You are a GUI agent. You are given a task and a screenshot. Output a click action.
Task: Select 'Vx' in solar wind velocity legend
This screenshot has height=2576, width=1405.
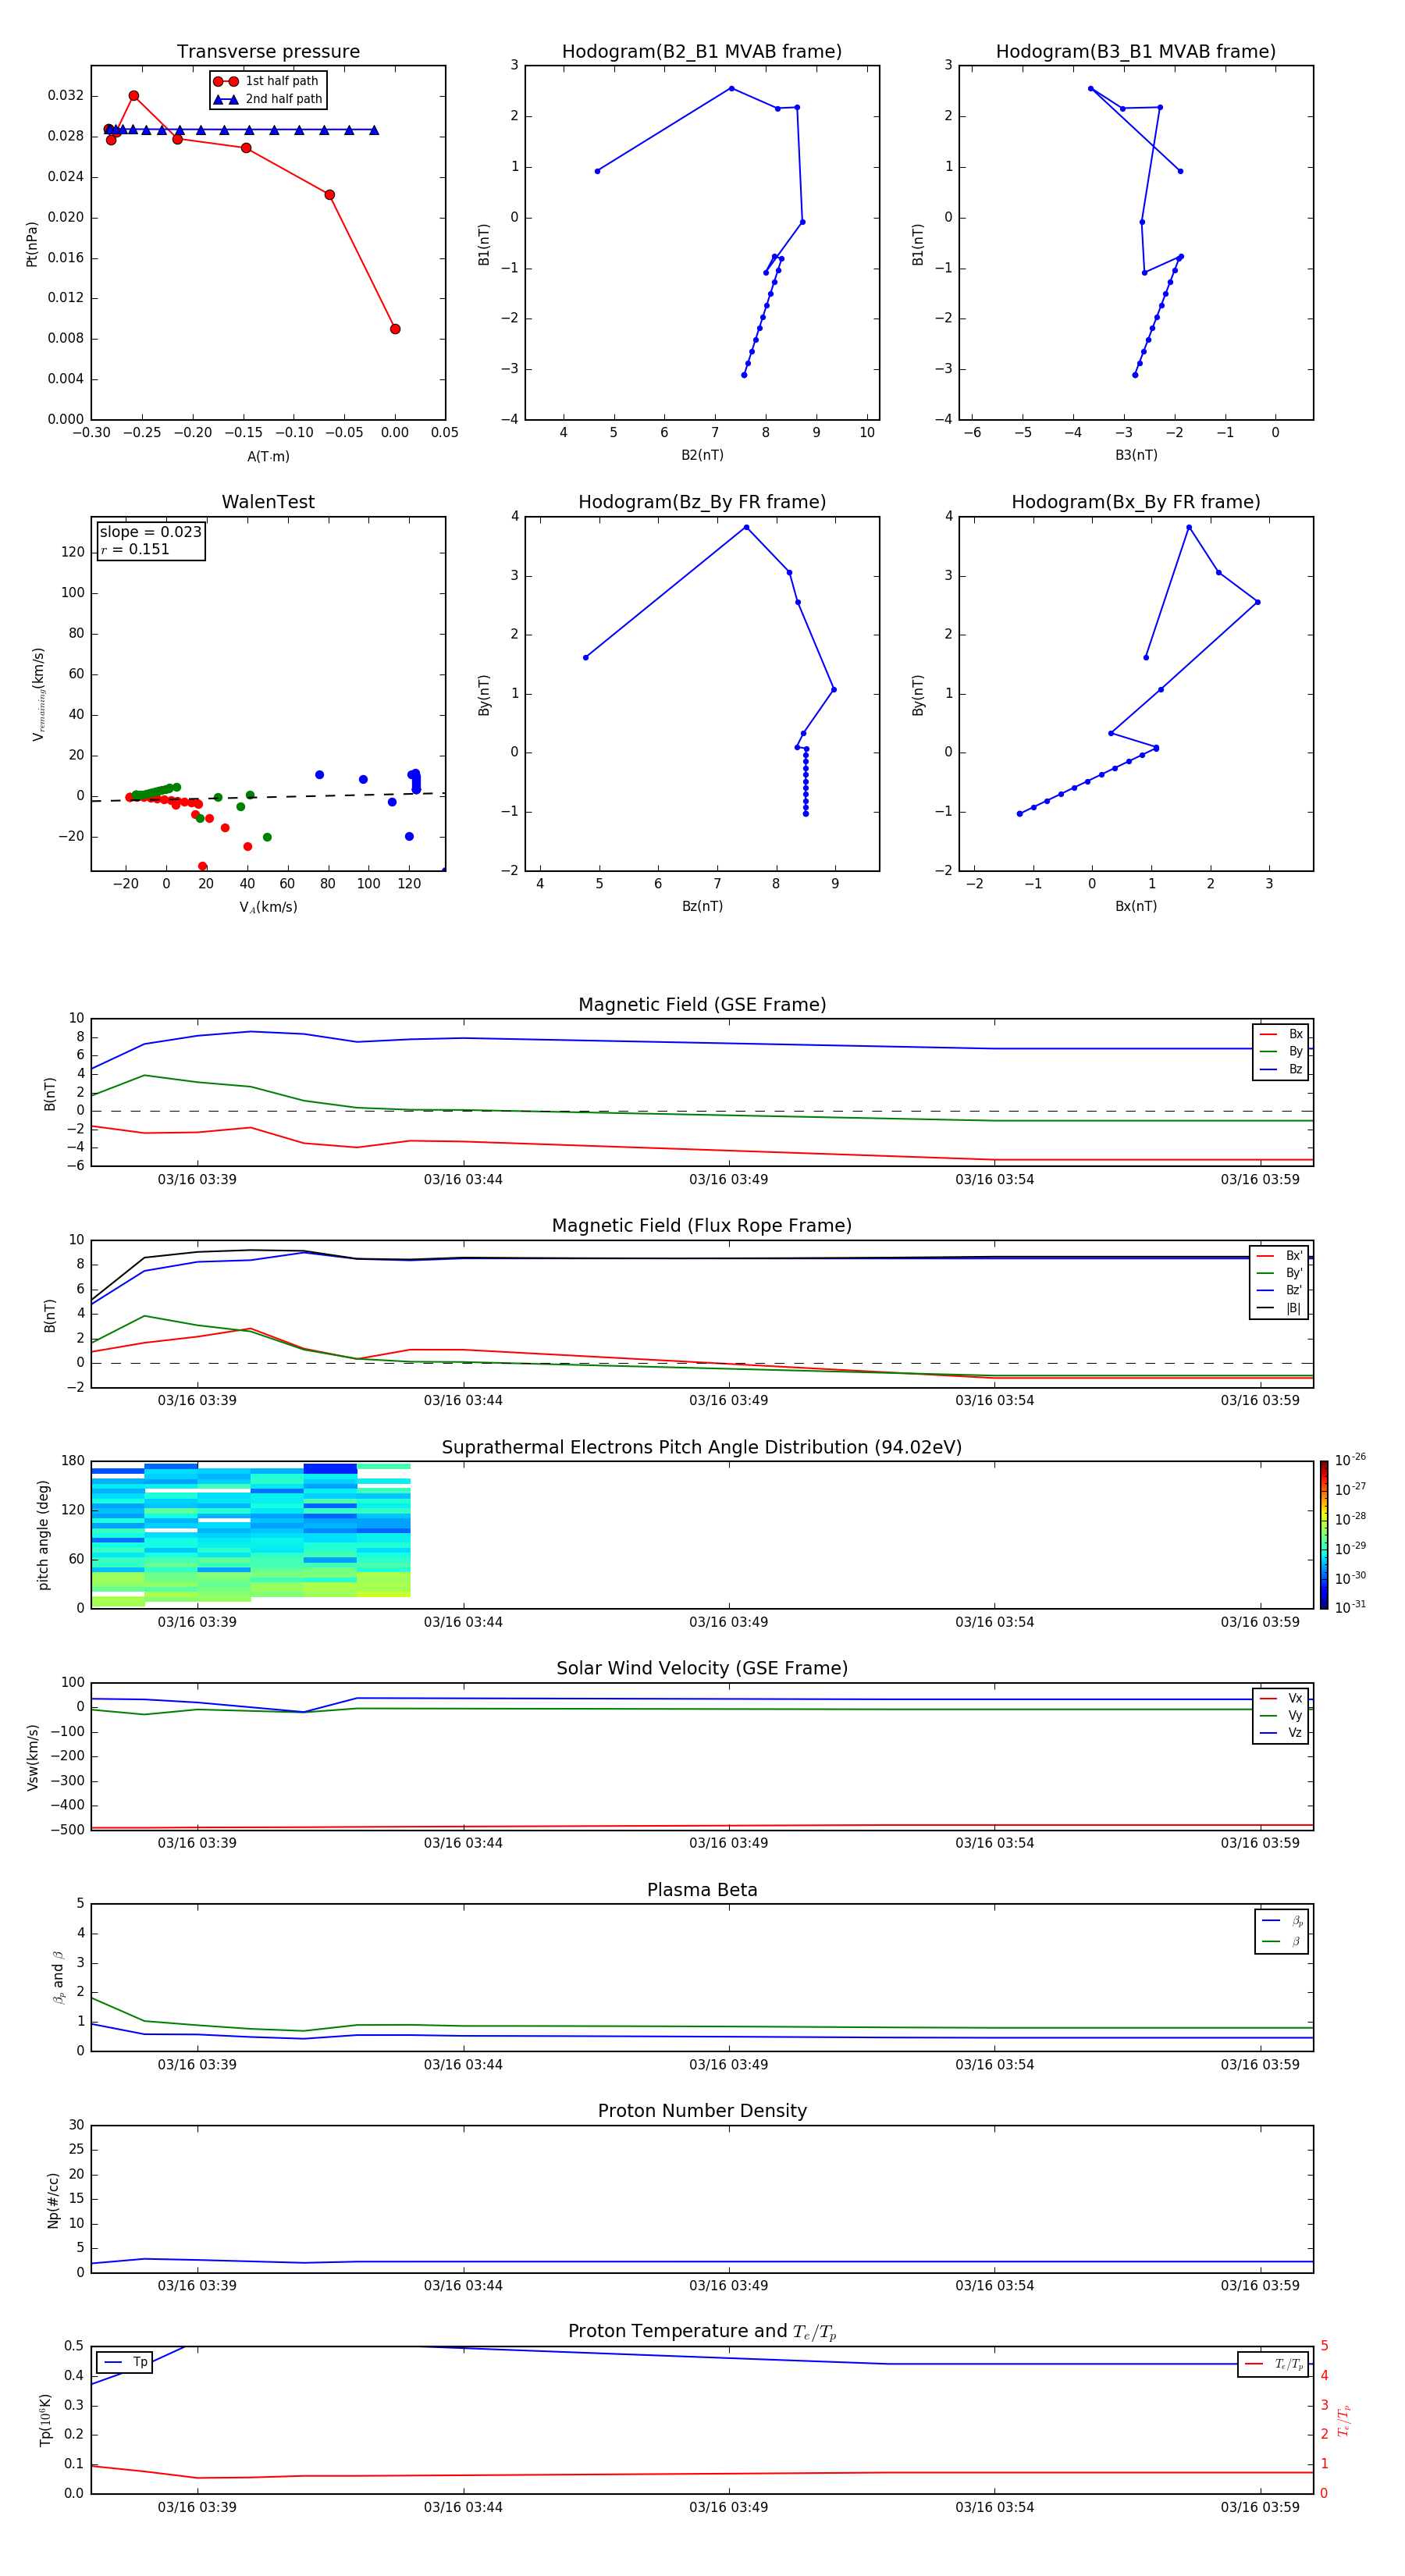click(1281, 1698)
